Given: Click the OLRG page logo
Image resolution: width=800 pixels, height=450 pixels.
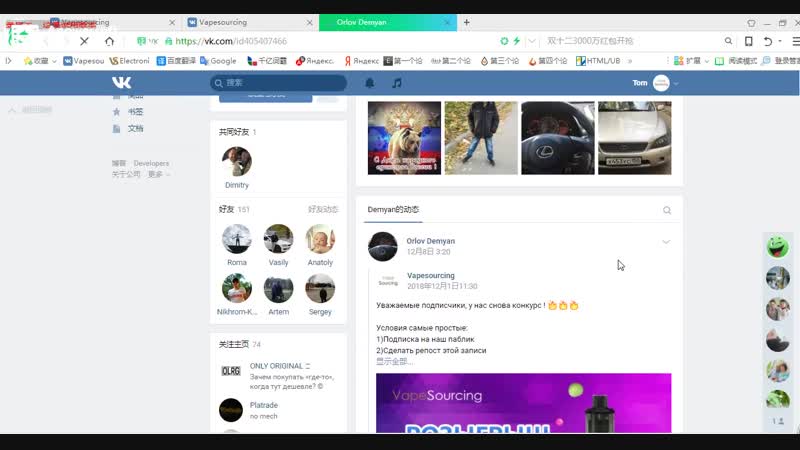Looking at the screenshot, I should click(x=231, y=371).
